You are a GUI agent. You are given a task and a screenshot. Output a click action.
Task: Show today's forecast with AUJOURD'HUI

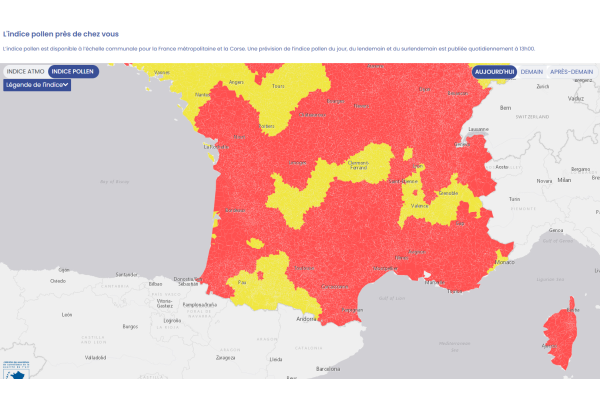tap(495, 72)
